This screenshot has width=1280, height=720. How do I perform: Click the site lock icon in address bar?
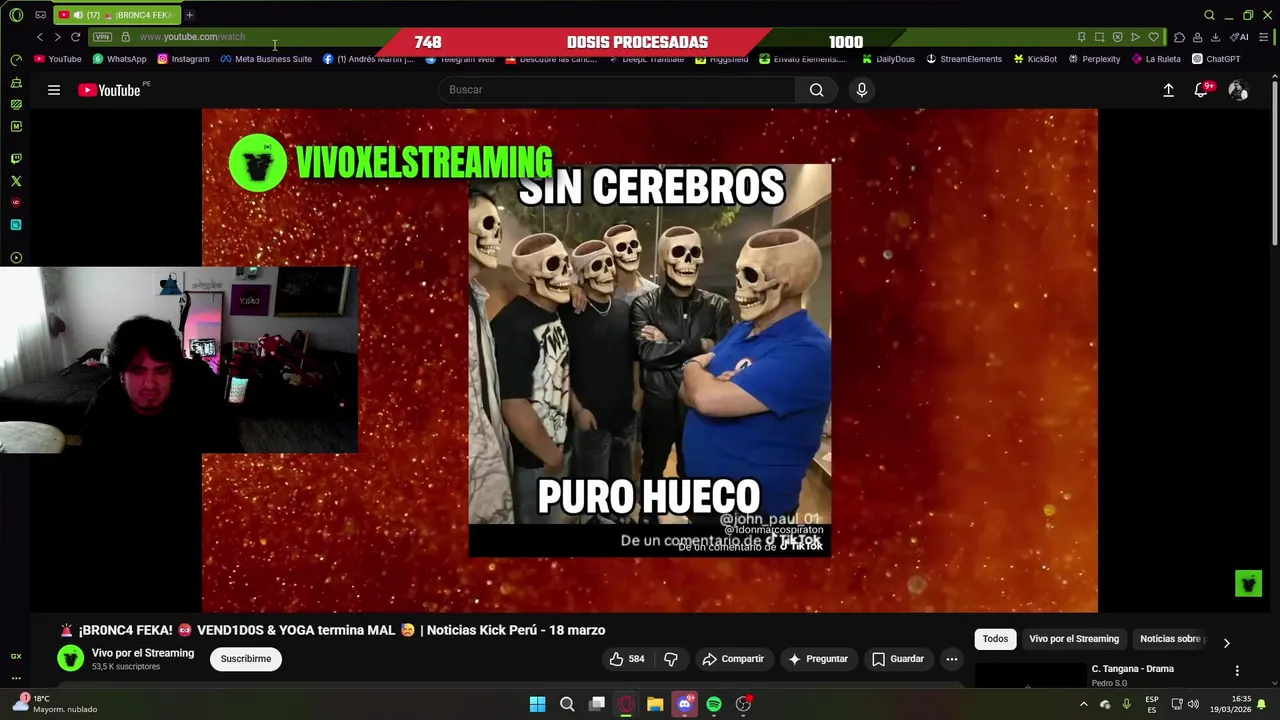click(x=125, y=37)
